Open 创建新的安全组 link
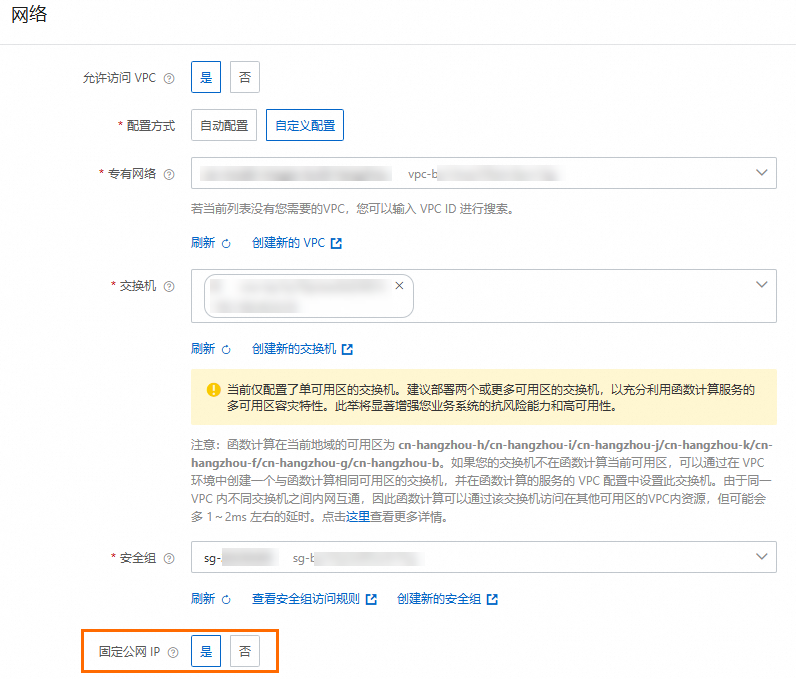 coord(439,599)
